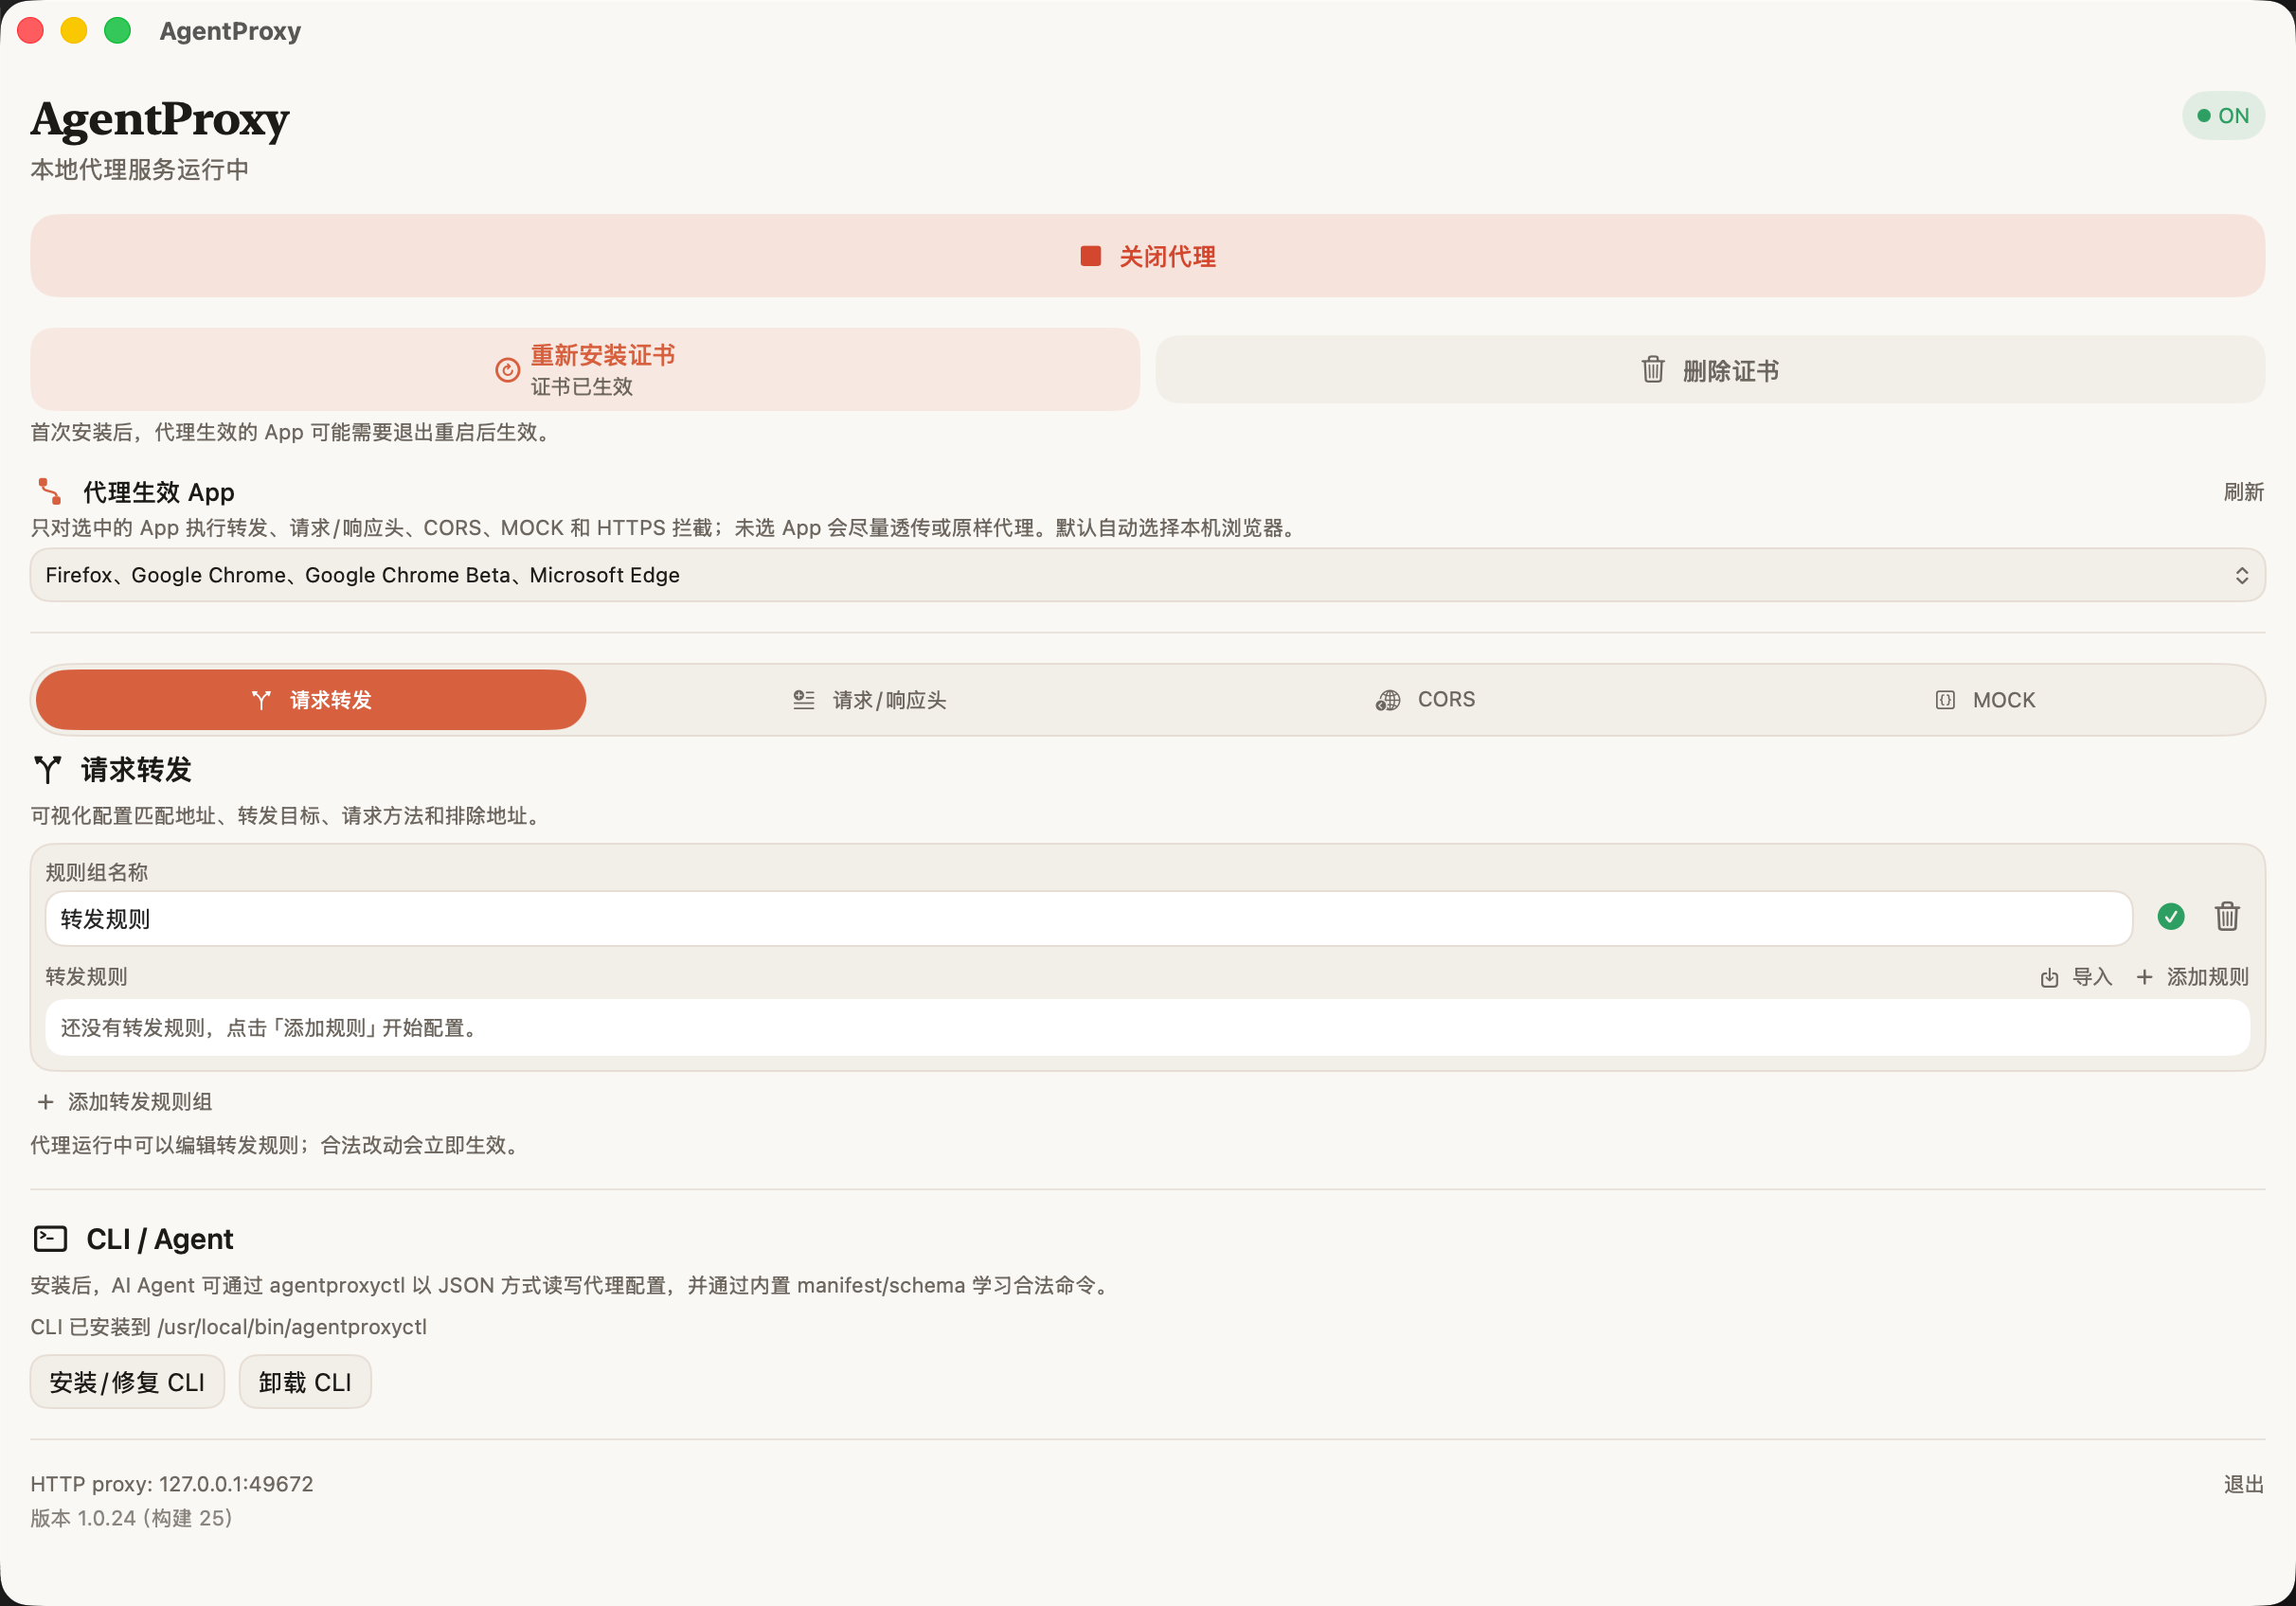Click the 卸载 CLI button
Viewport: 2296px width, 1606px height.
(x=305, y=1382)
